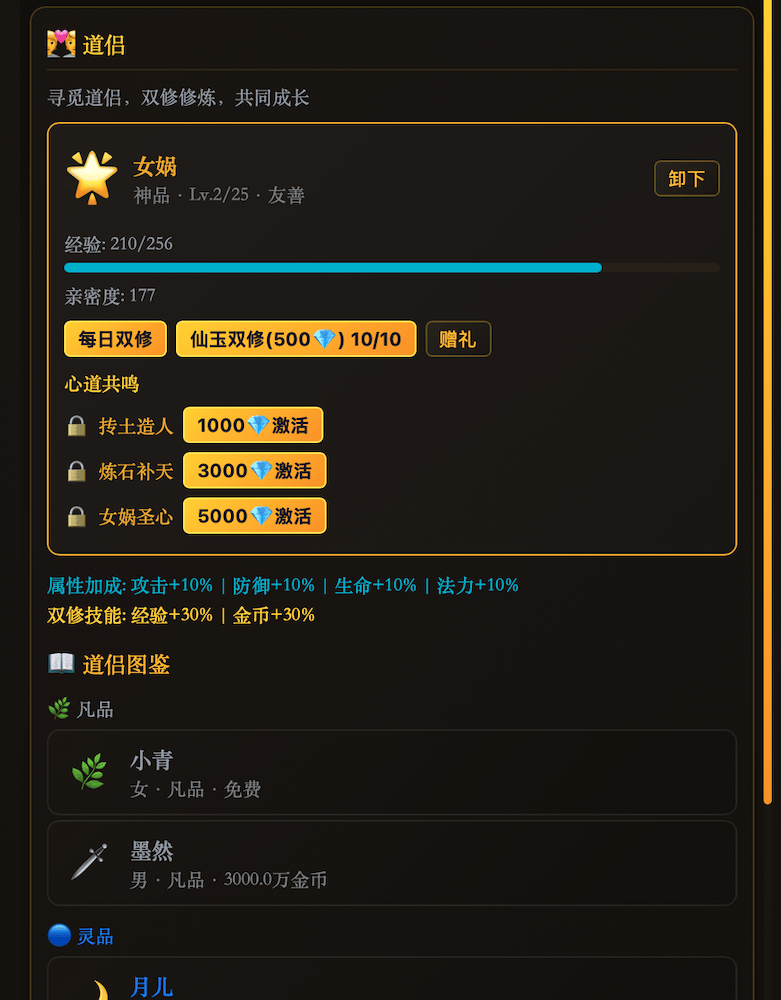781x1000 pixels.
Task: Select the 小青 companion card
Action: click(x=392, y=772)
